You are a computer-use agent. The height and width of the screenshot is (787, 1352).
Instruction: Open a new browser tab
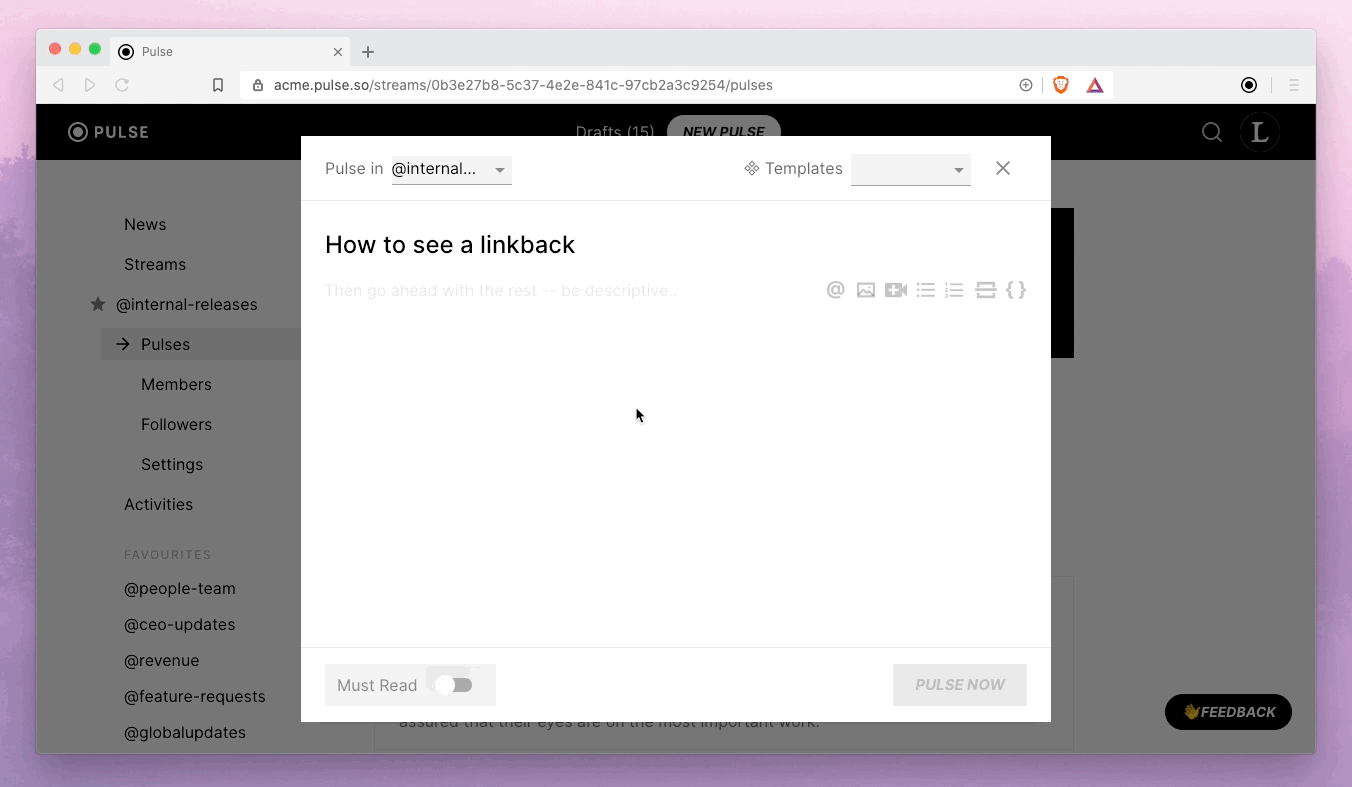[x=368, y=52]
